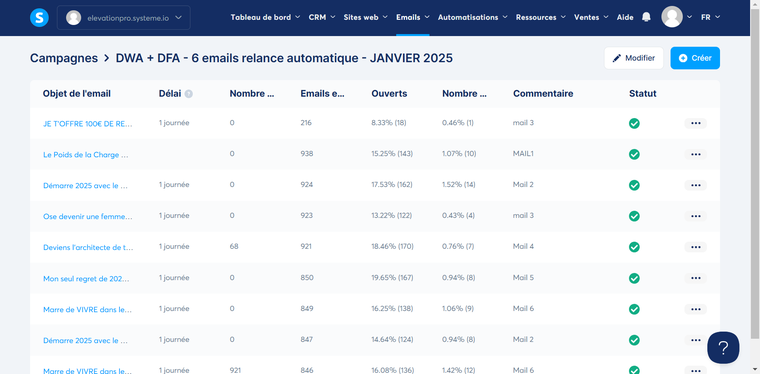Open the notifications bell icon
The image size is (760, 374).
646,17
